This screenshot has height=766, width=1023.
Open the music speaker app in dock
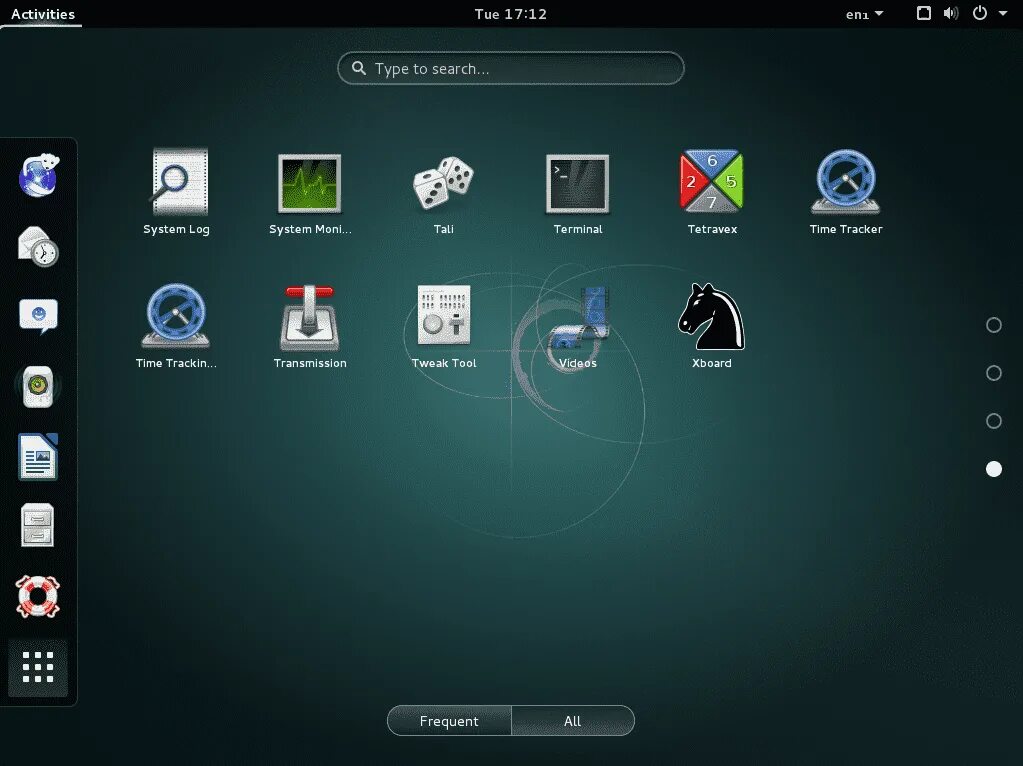38,387
